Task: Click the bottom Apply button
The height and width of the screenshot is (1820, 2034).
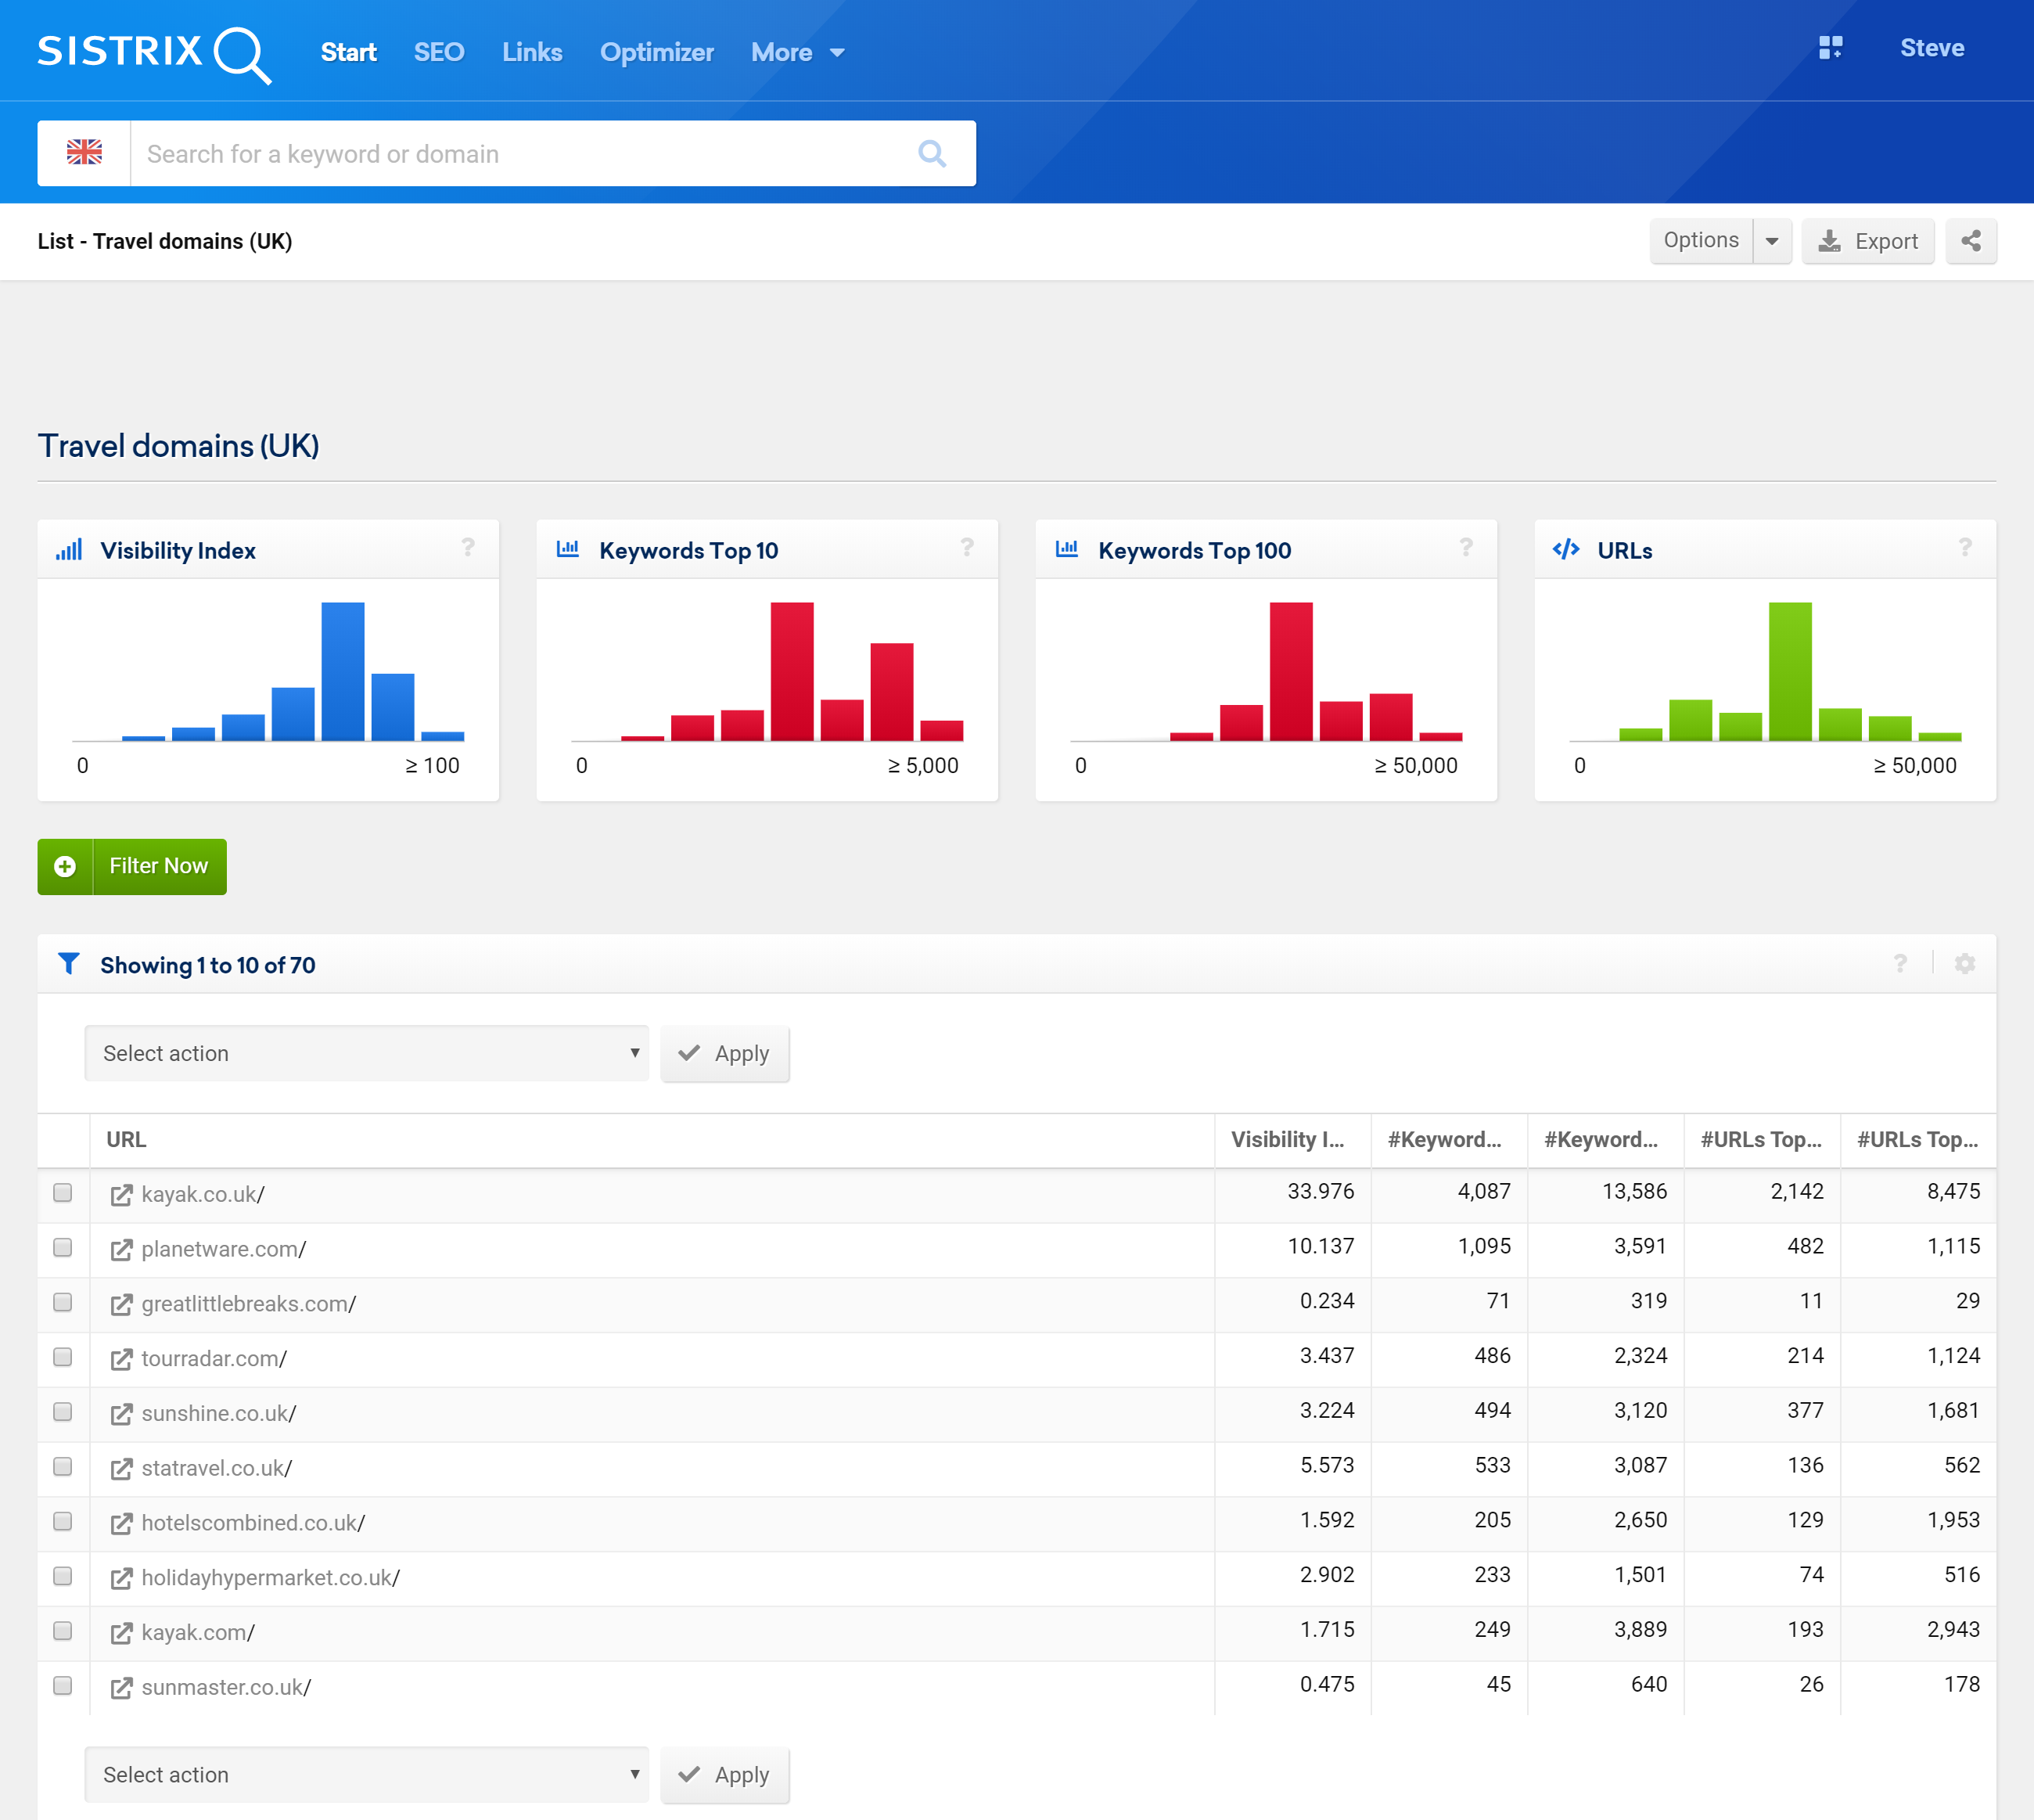Action: pos(725,1775)
